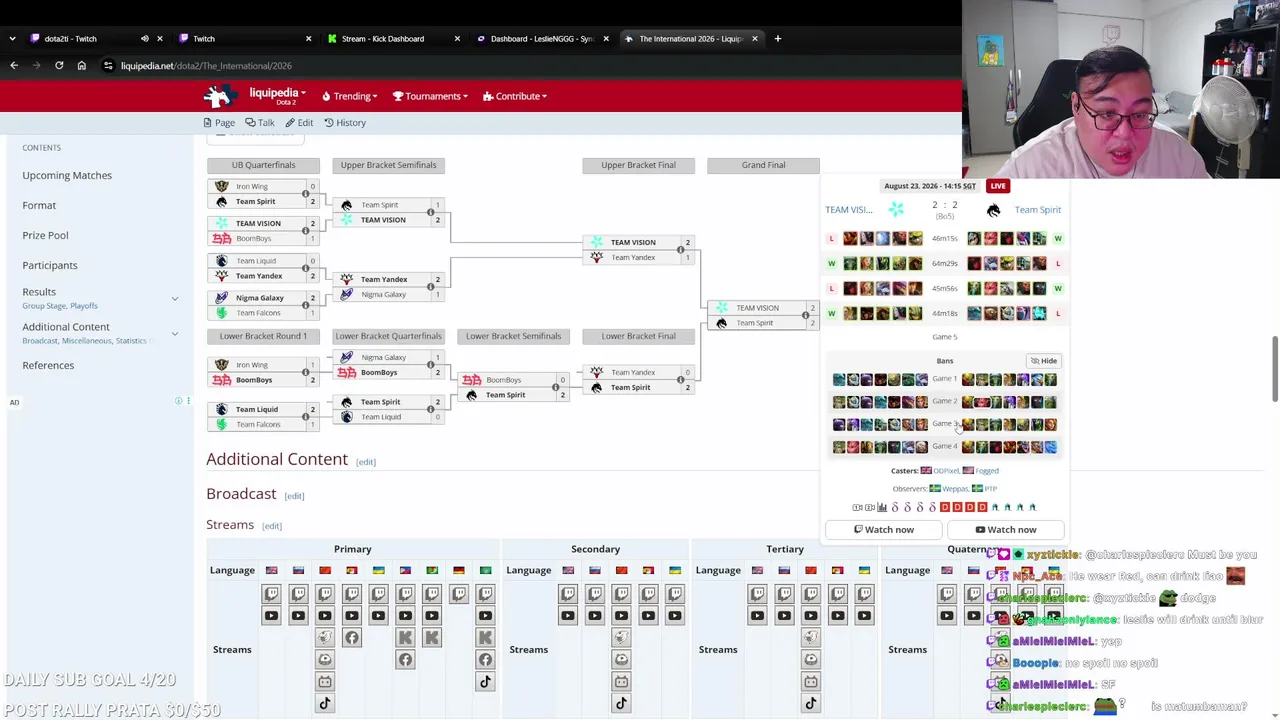Click edit link next to Additional Content heading
The image size is (1280, 720).
pyautogui.click(x=366, y=462)
